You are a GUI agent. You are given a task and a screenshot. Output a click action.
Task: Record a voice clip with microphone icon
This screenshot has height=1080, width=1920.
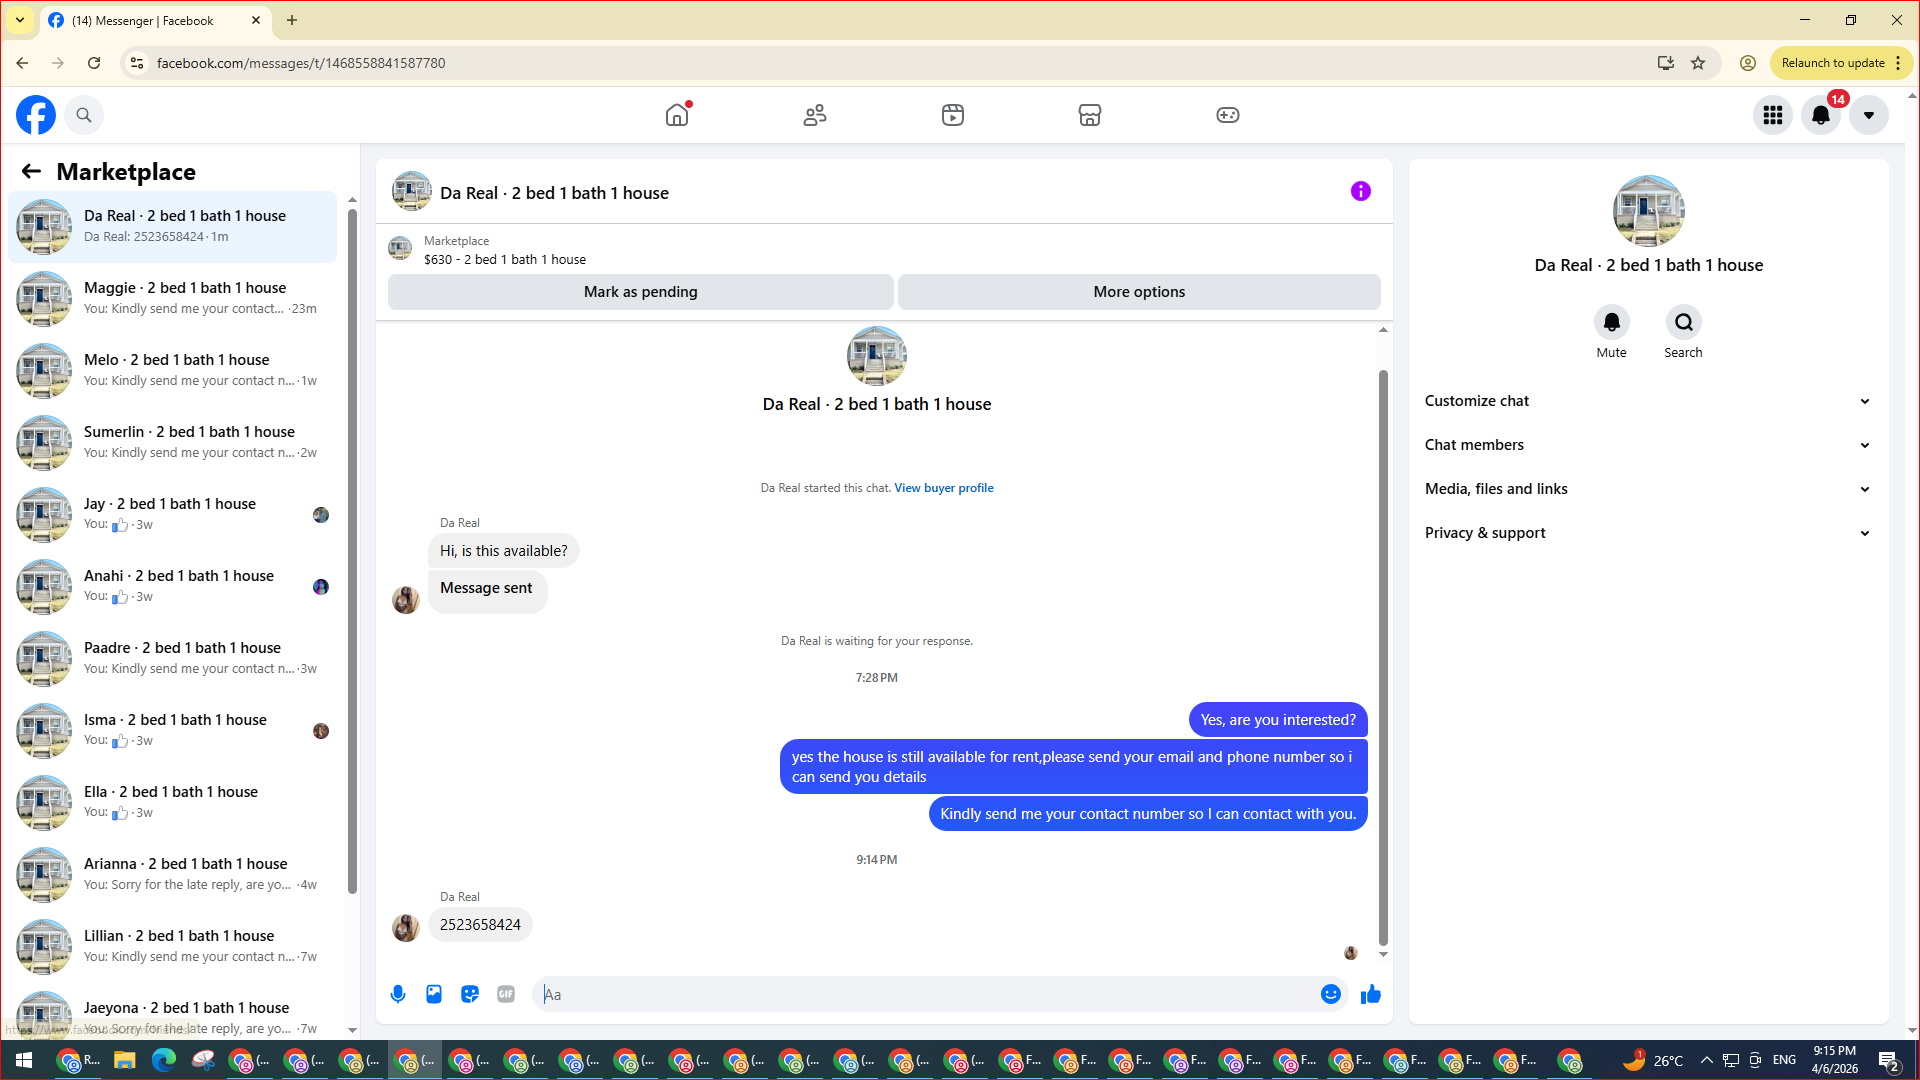[x=398, y=994]
